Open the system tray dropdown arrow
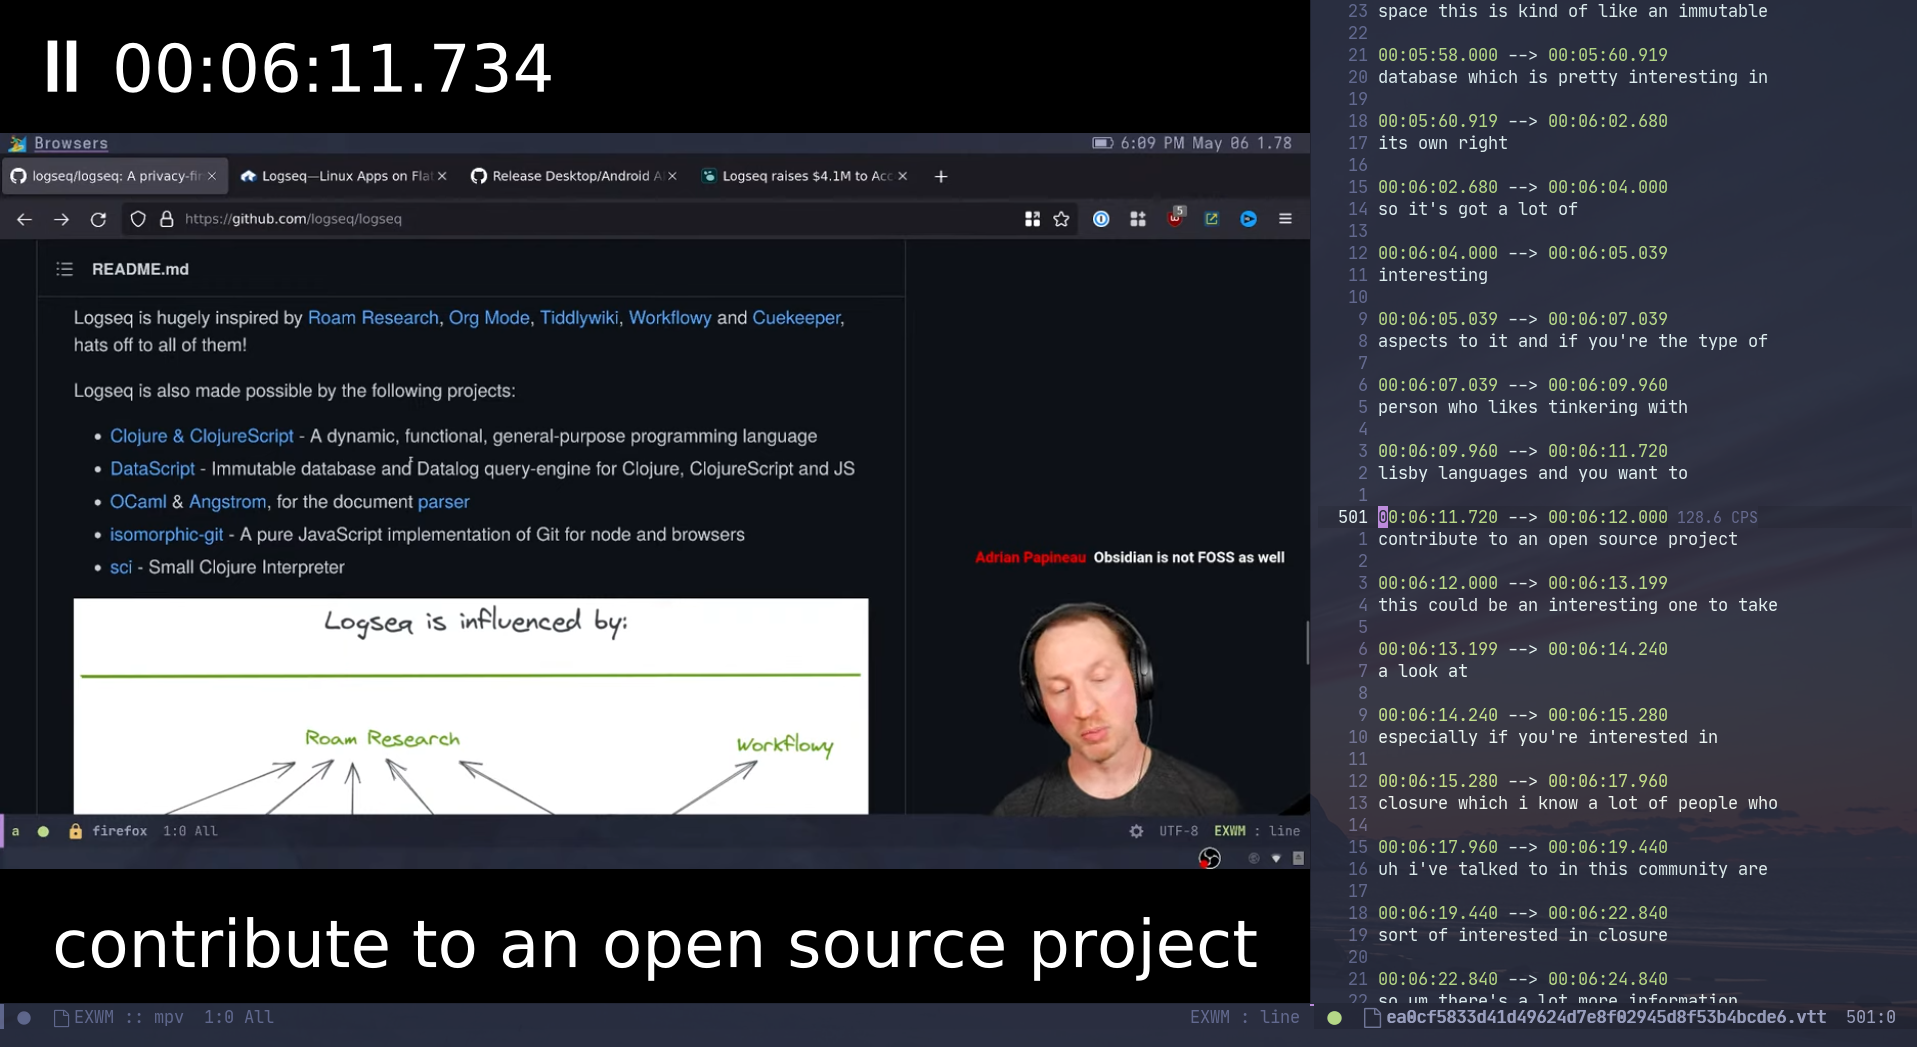 coord(1275,858)
